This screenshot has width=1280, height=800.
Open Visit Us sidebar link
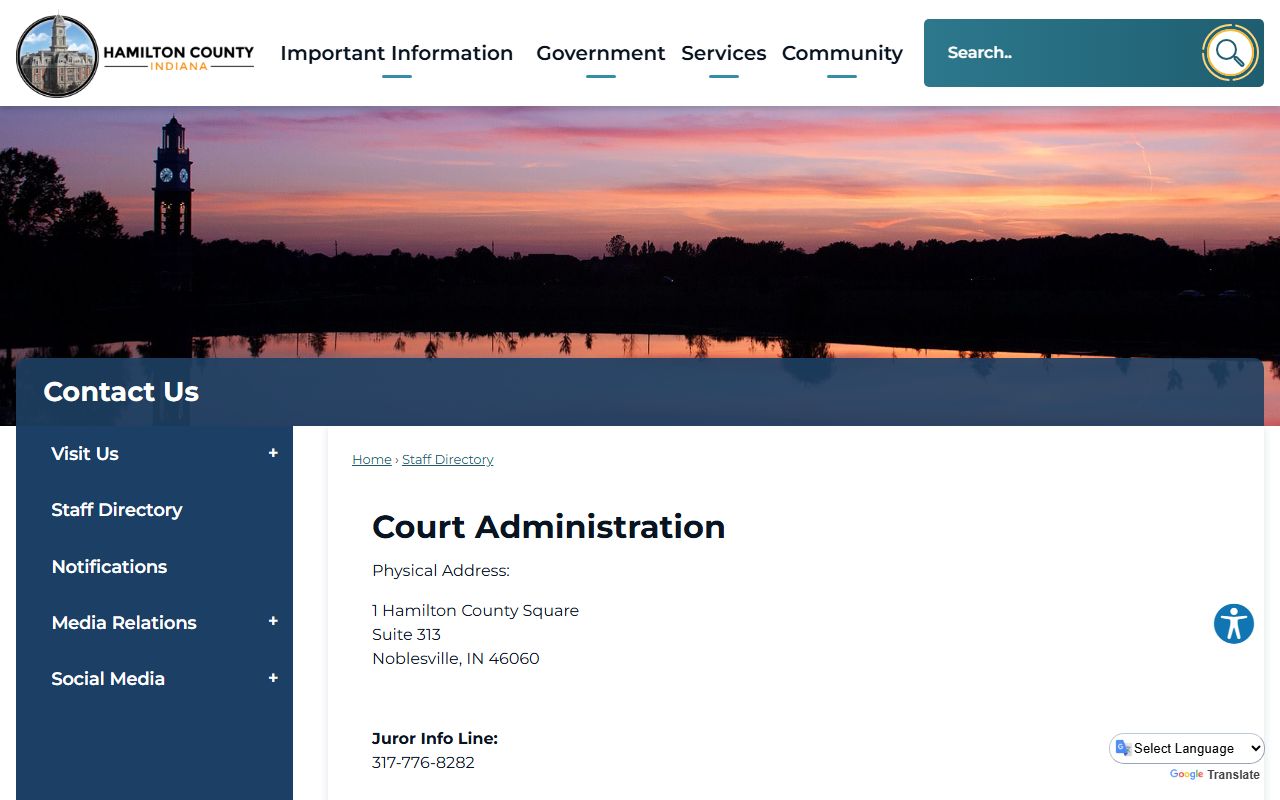click(85, 454)
